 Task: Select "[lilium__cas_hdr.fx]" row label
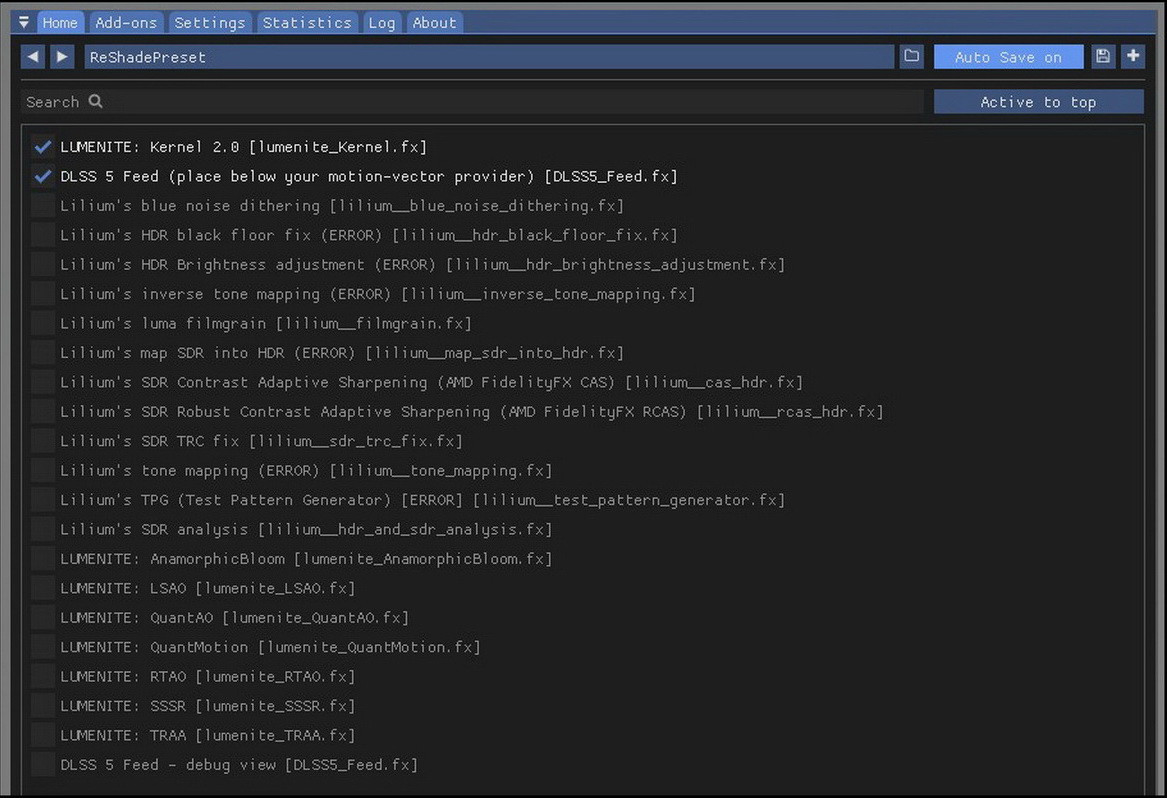click(714, 382)
